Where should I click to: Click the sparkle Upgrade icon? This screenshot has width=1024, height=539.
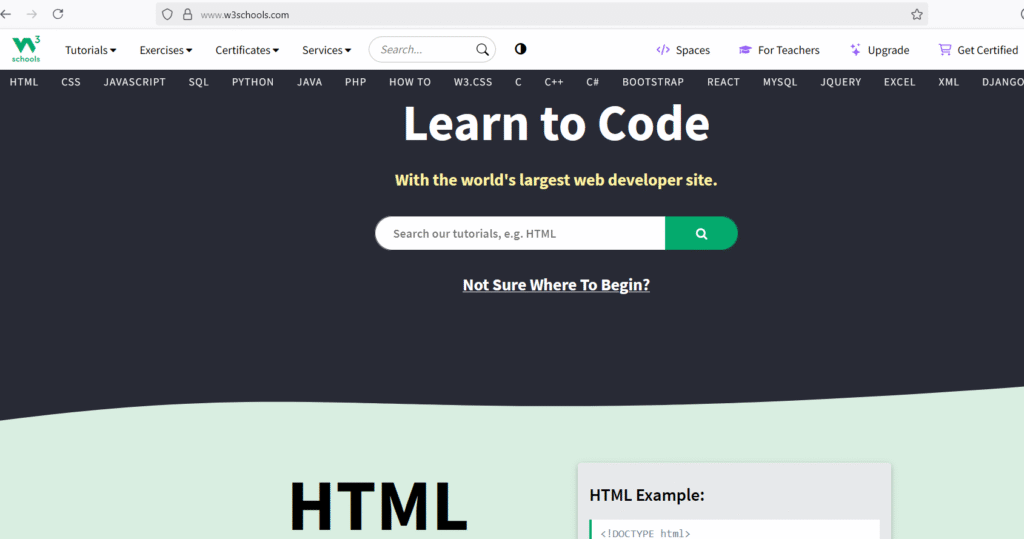[855, 50]
